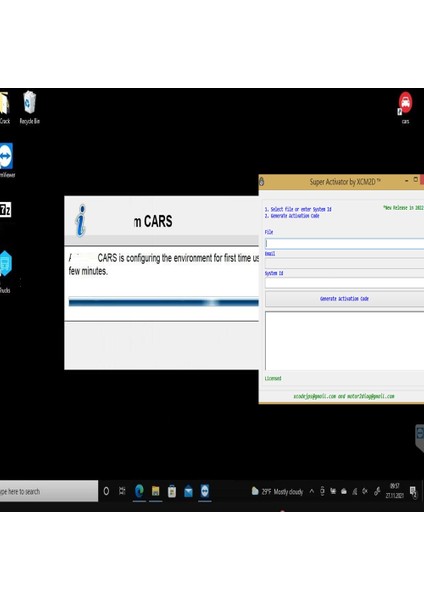Open Microsoft Store from the taskbar

pyautogui.click(x=172, y=491)
